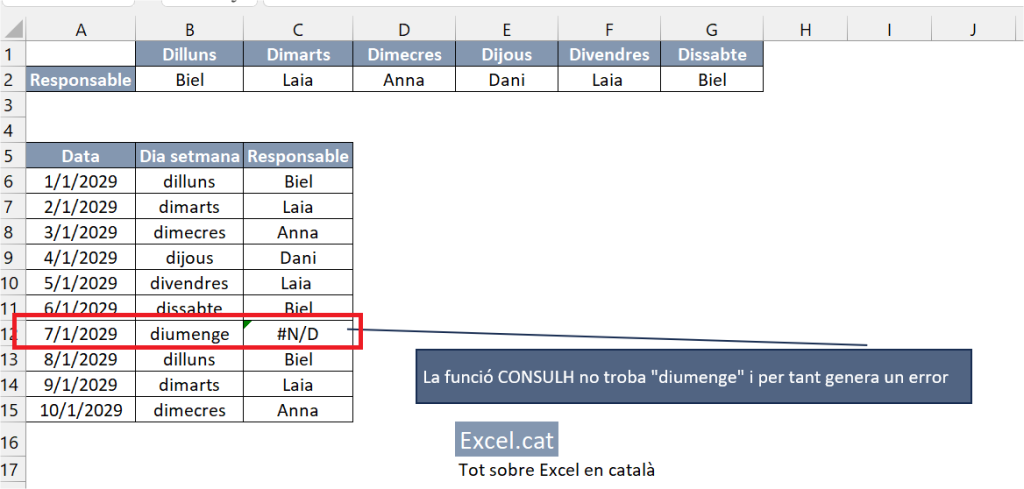1024x489 pixels.
Task: Click the #N/D error cell
Action: [298, 334]
